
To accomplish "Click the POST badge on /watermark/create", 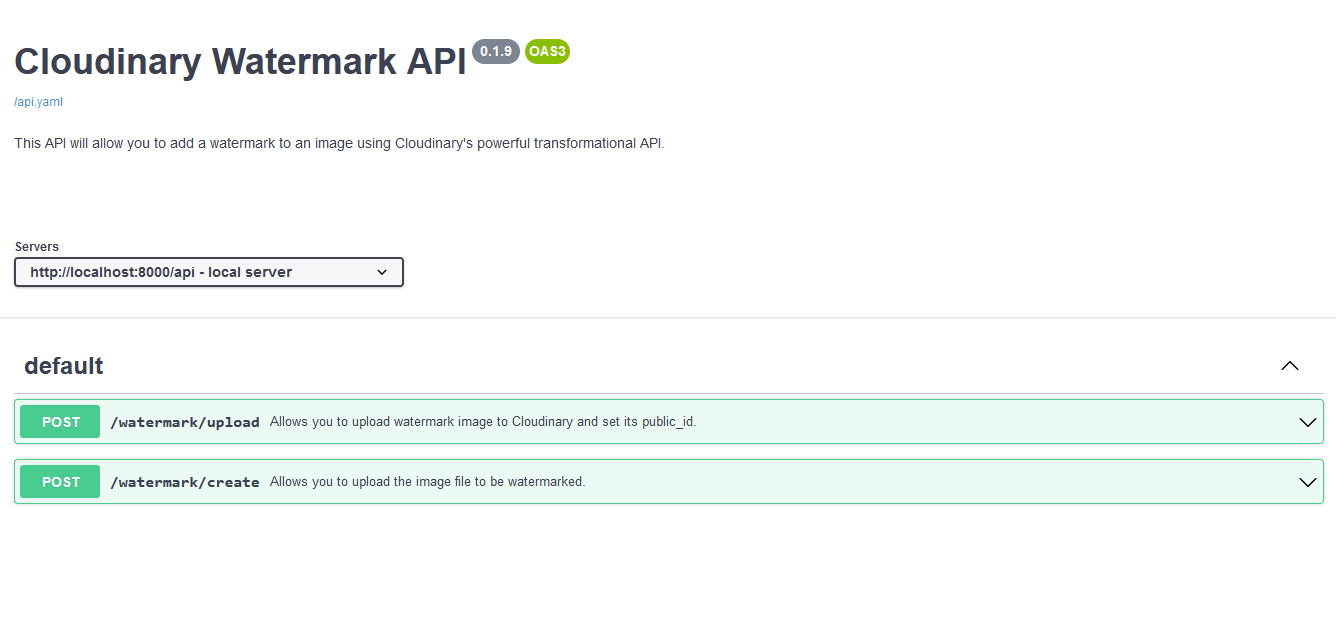I will (59, 481).
